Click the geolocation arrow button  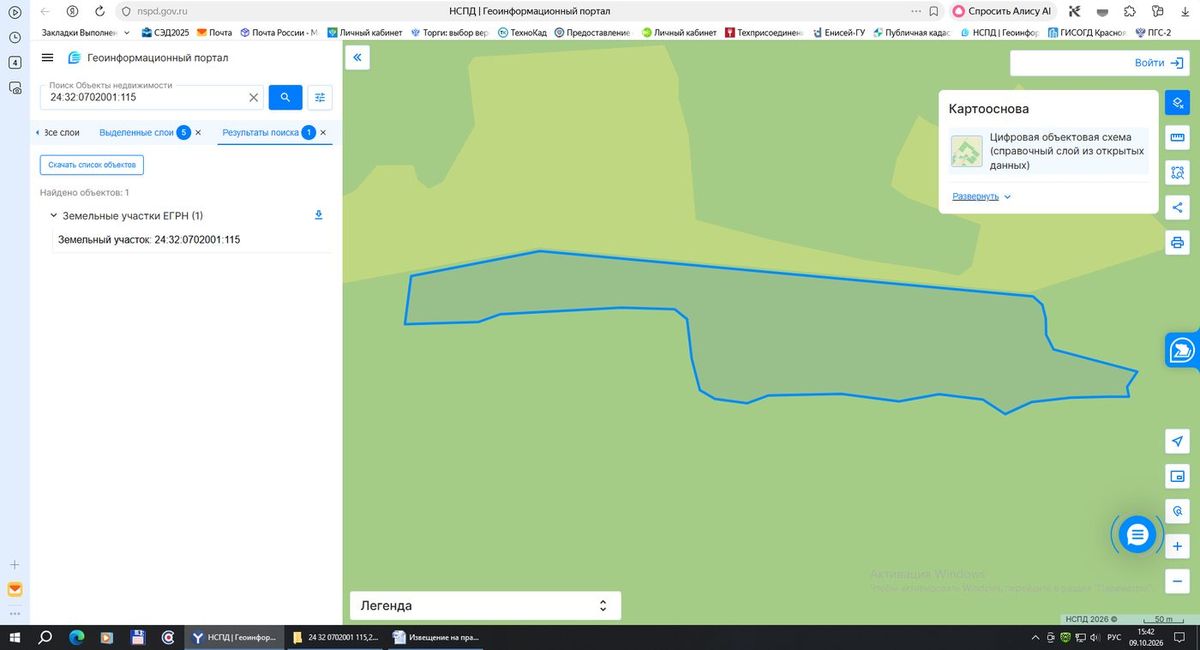click(x=1178, y=441)
